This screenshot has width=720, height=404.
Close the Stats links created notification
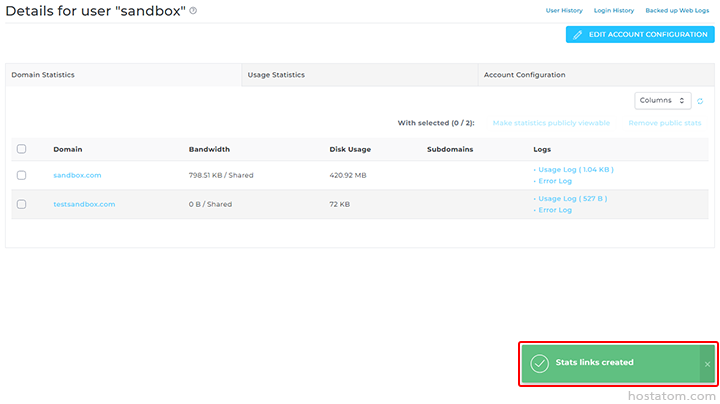click(707, 364)
